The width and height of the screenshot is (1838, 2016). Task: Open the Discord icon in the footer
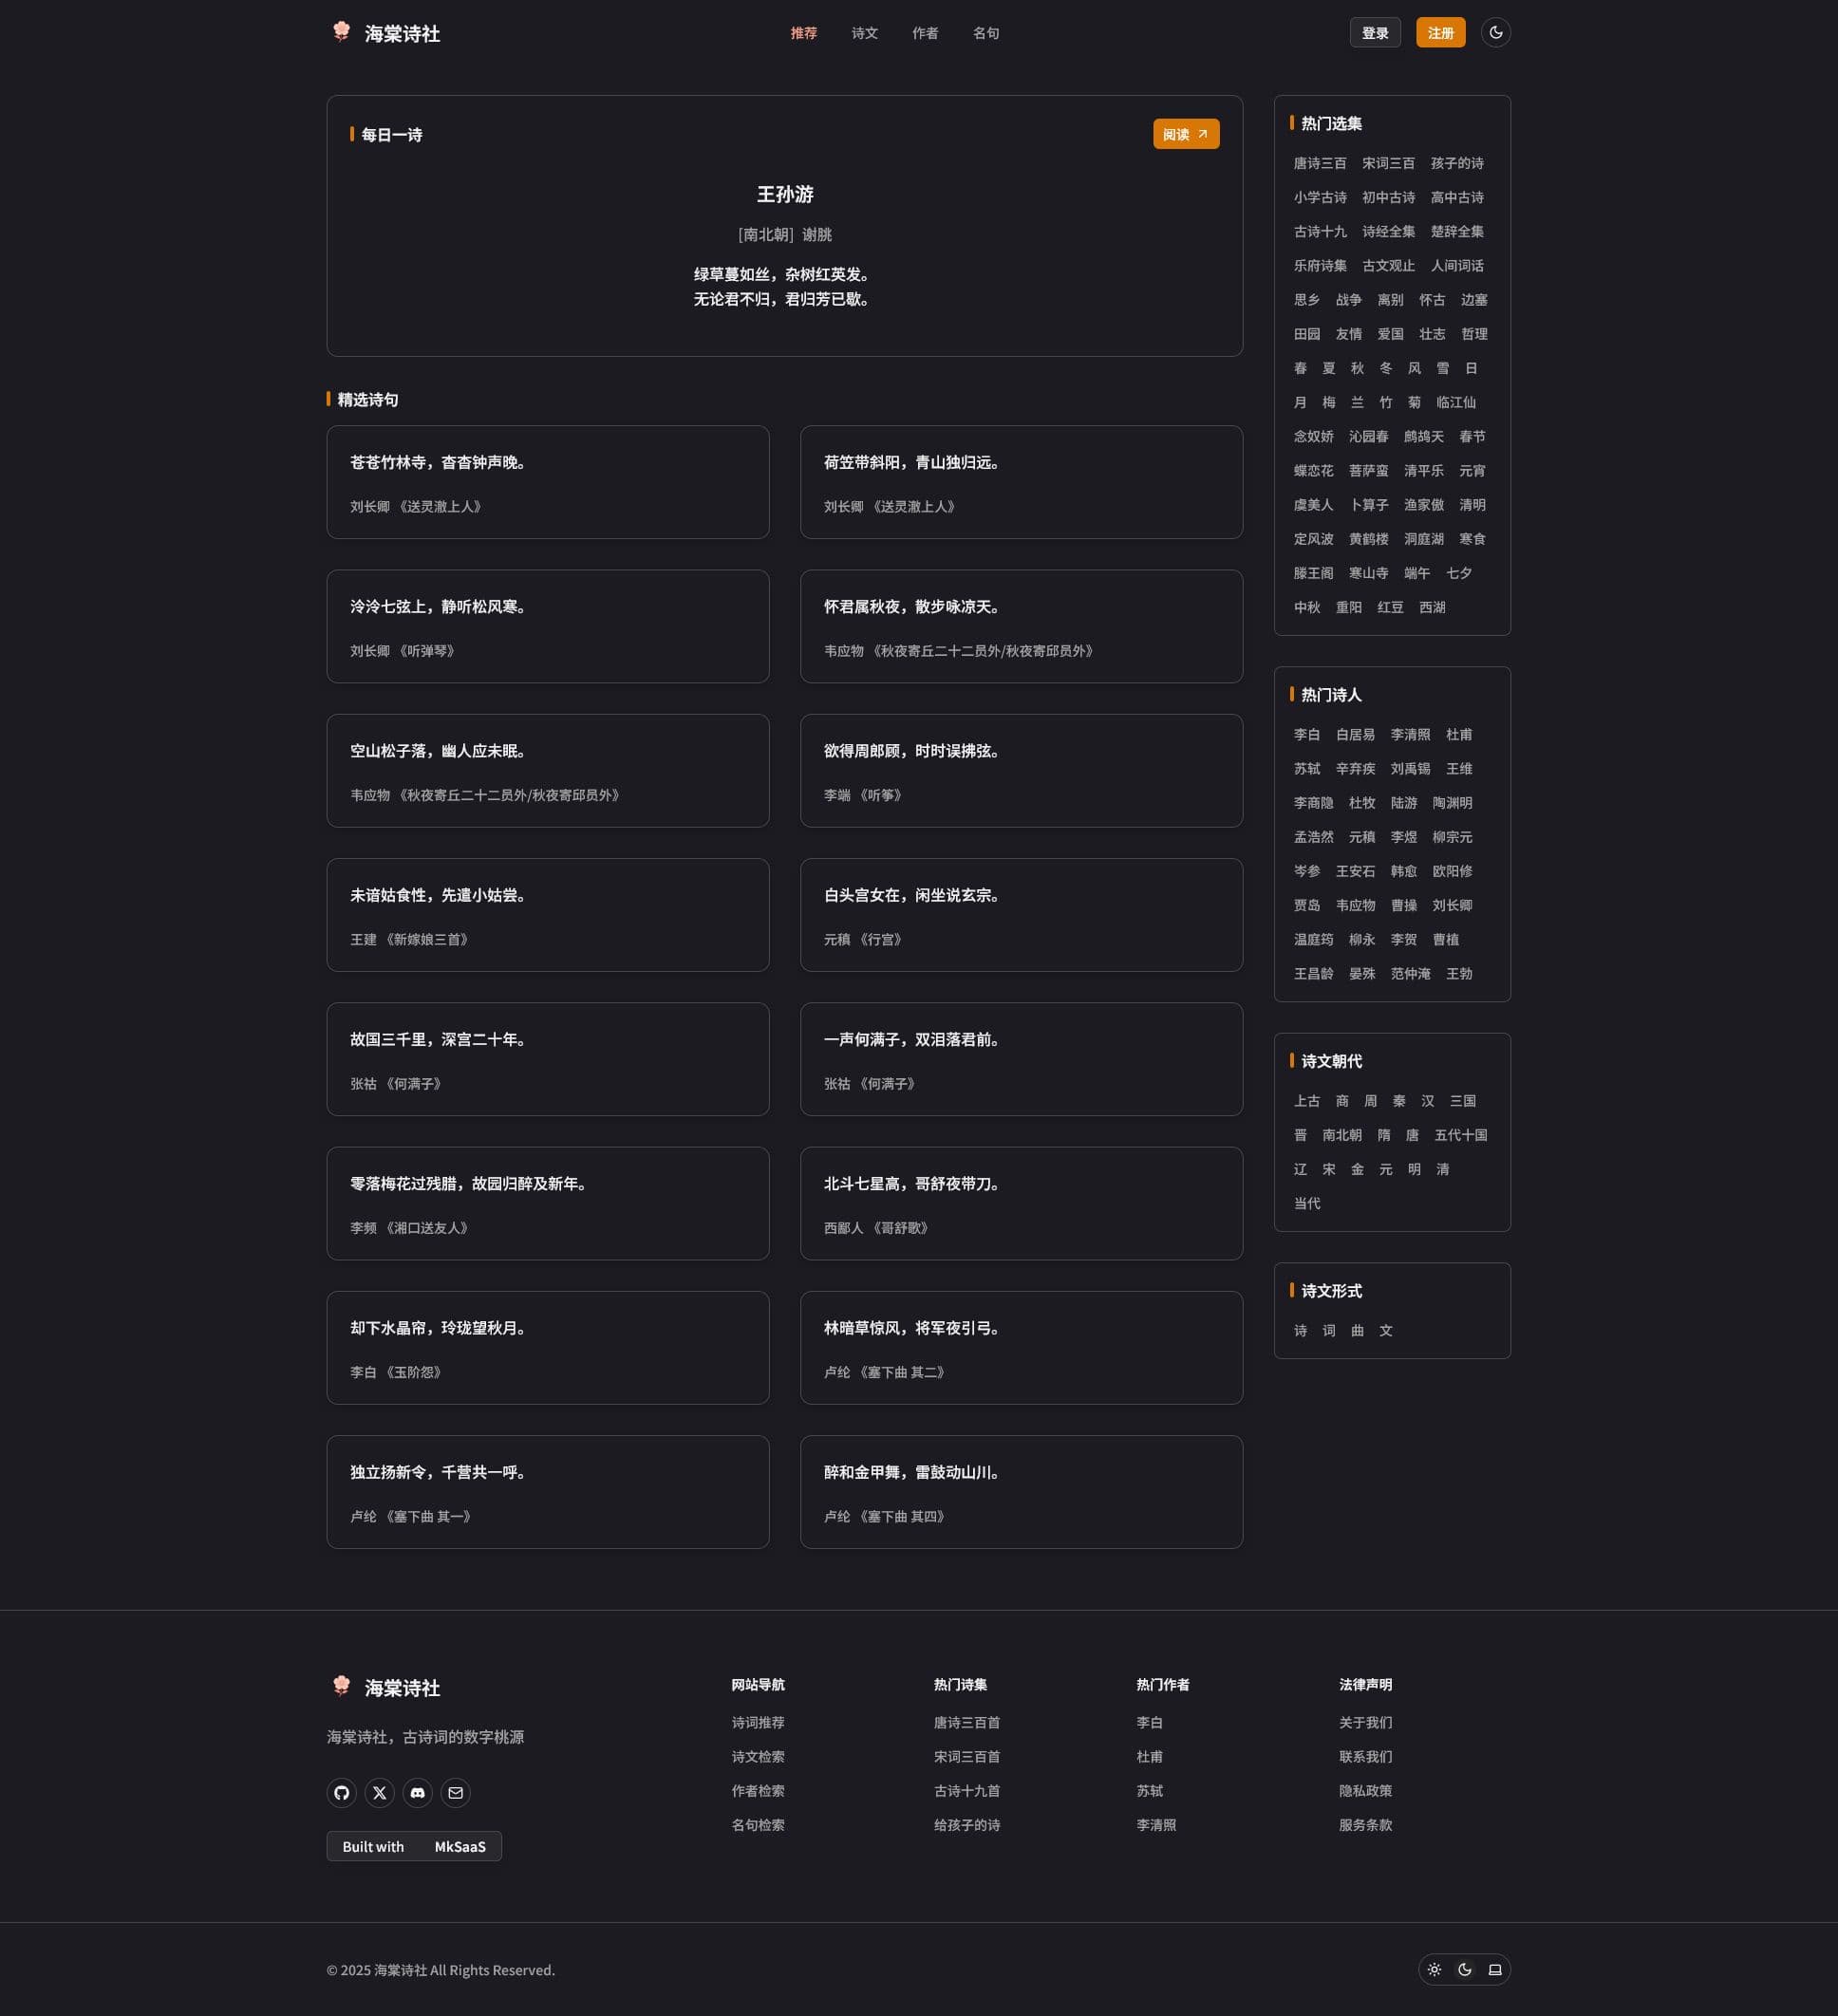click(x=418, y=1793)
